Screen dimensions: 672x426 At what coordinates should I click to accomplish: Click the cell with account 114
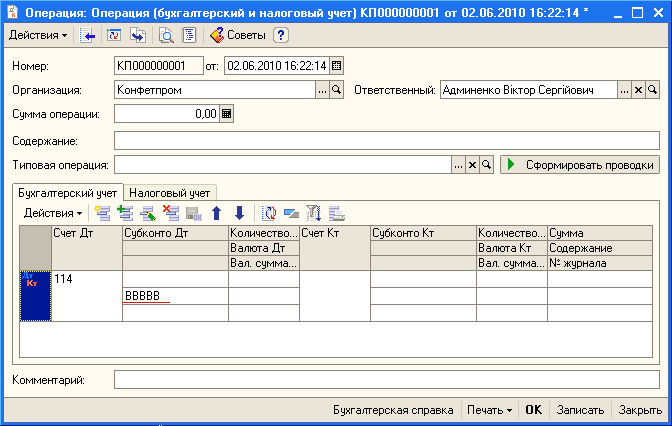pyautogui.click(x=87, y=296)
